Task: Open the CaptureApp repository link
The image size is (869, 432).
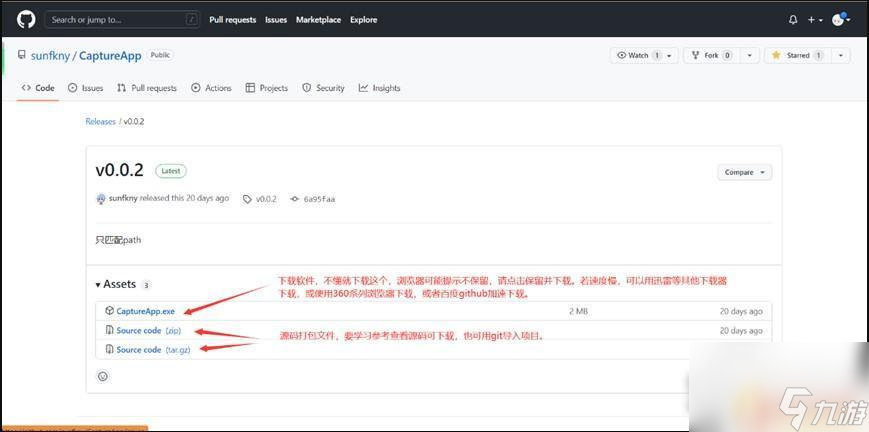Action: pos(110,55)
